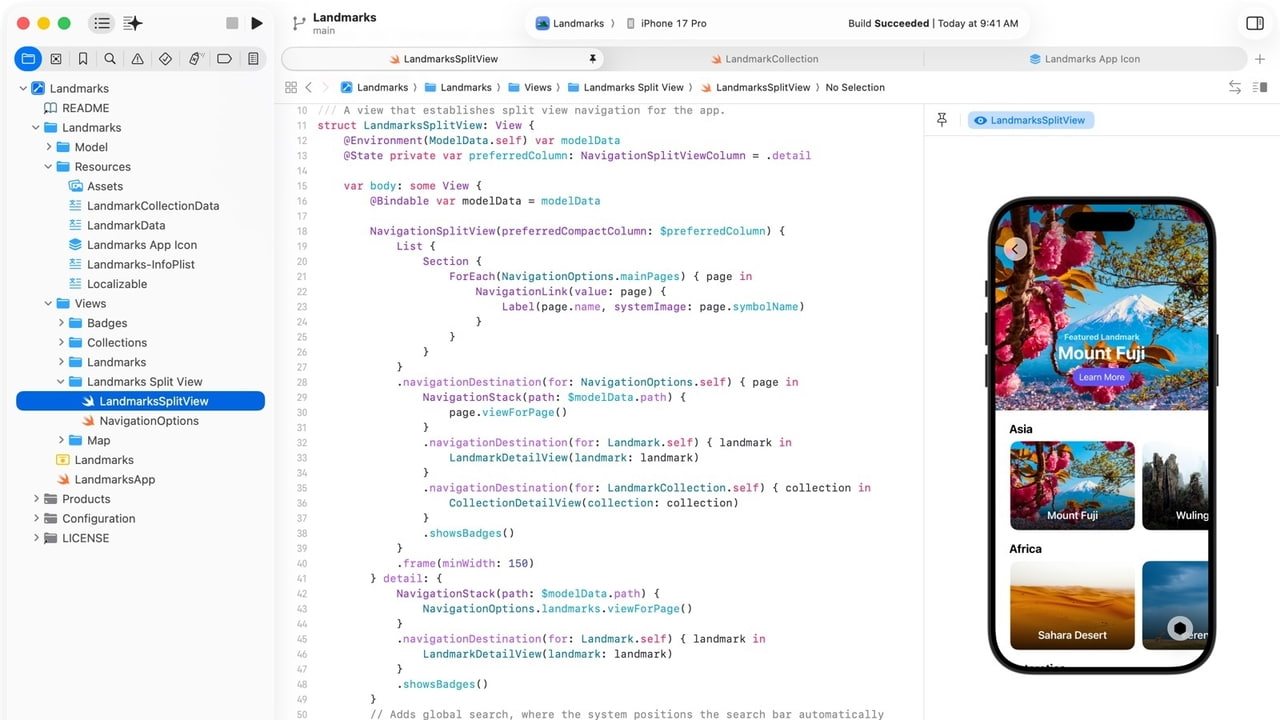Toggle the navigator list view button
This screenshot has height=720, width=1280.
[102, 23]
